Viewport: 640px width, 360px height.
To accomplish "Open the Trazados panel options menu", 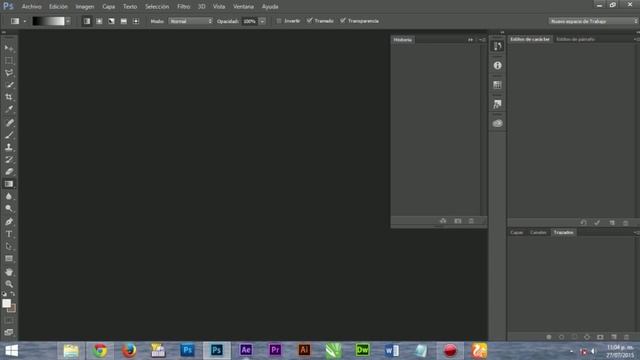I will [x=637, y=233].
